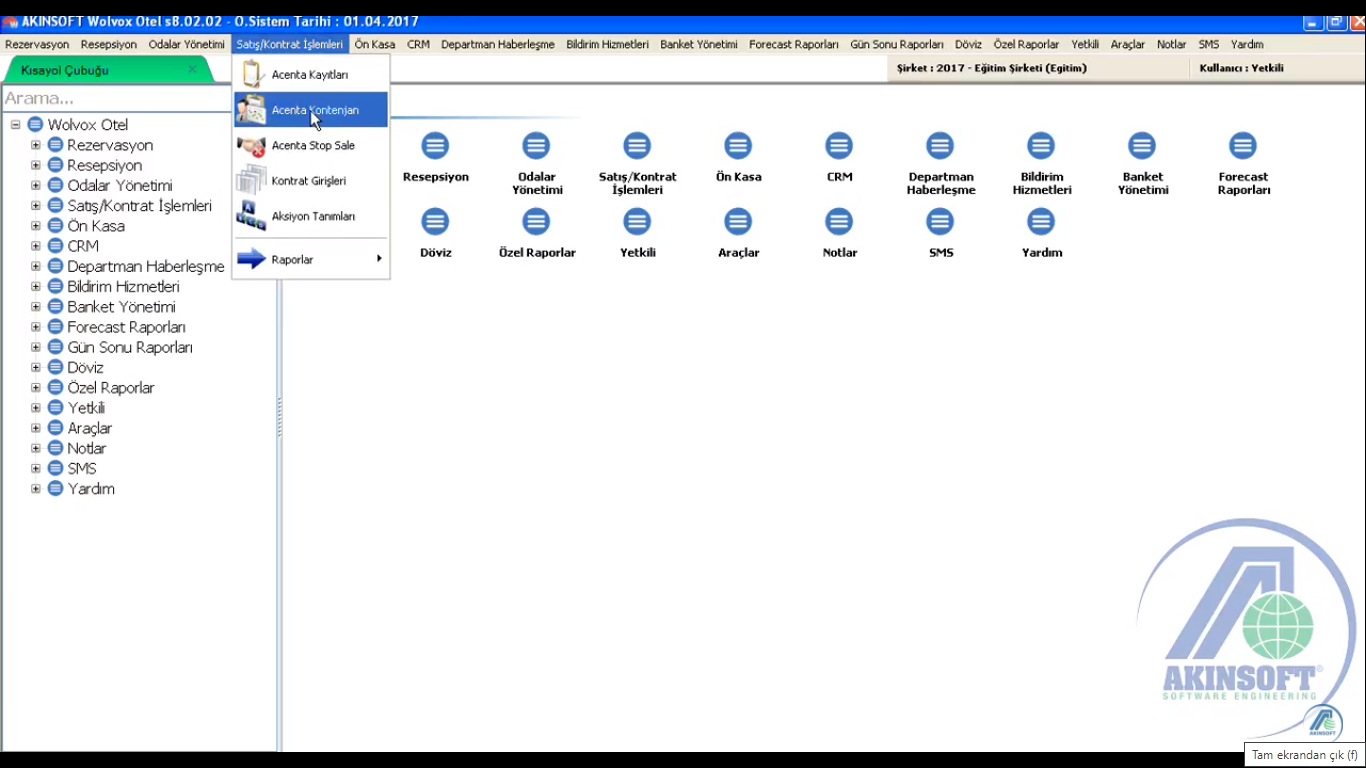The height and width of the screenshot is (768, 1366).
Task: Open the Forecast Raporları shortcut icon on the main panel
Action: click(x=1243, y=146)
